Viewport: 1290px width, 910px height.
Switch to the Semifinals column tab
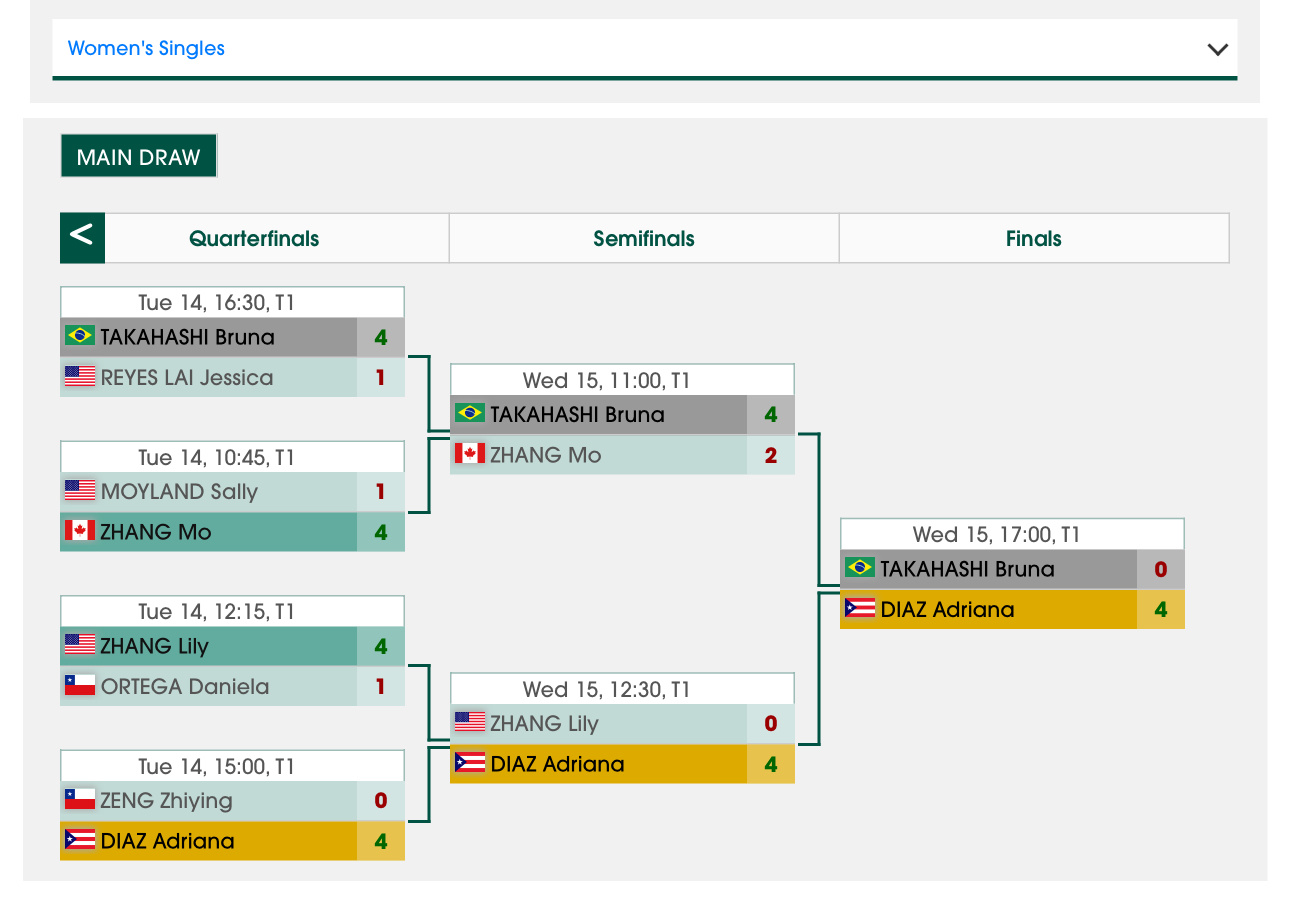click(644, 238)
